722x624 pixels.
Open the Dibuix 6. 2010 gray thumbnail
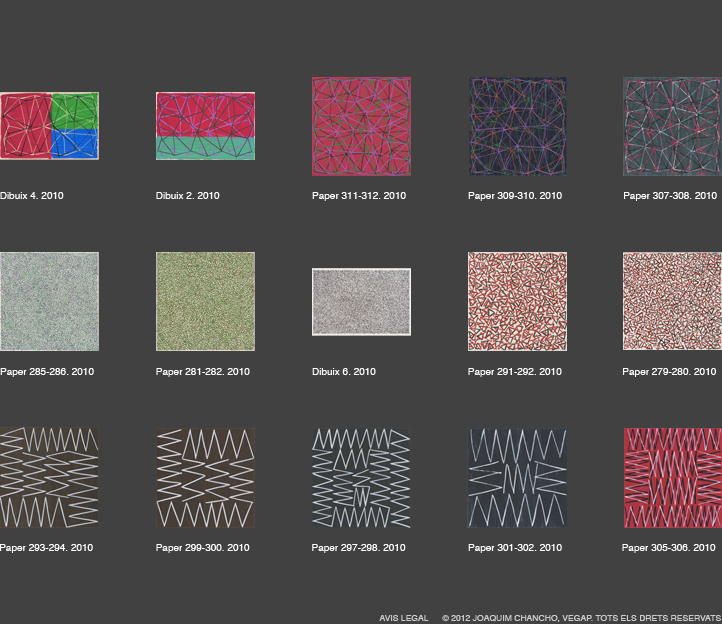click(361, 302)
